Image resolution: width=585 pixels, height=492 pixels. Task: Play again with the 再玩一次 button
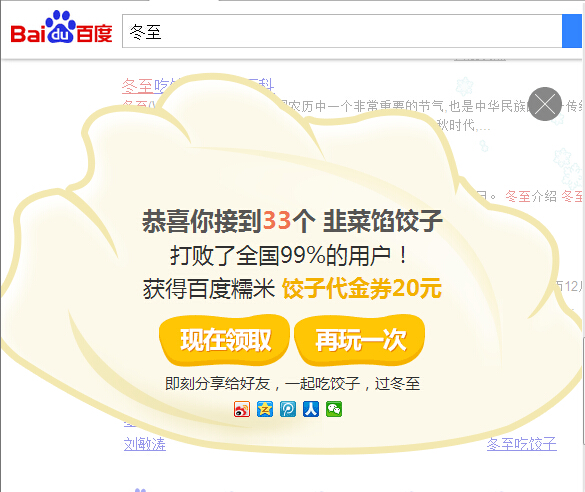click(x=360, y=340)
